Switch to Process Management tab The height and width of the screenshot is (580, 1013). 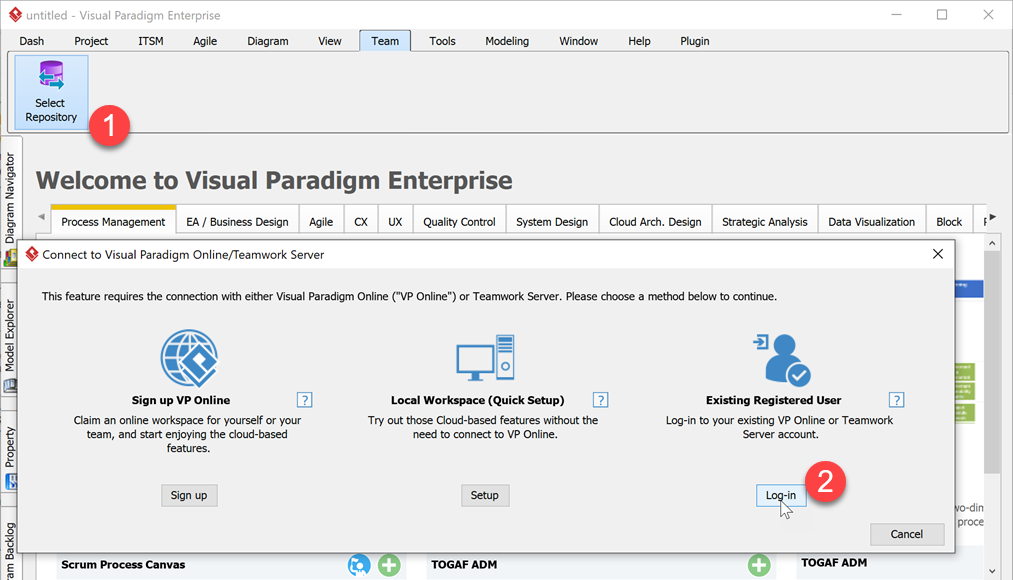[x=113, y=222]
